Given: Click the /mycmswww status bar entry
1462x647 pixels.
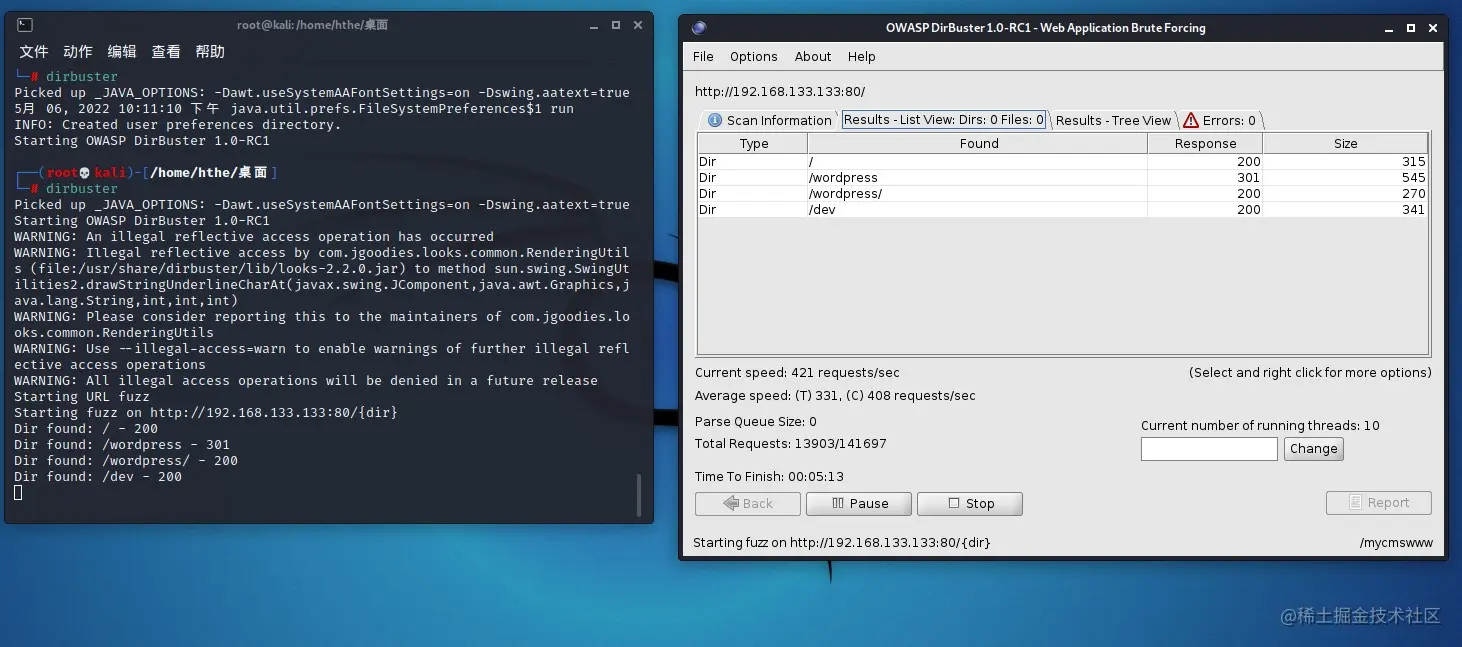Looking at the screenshot, I should 1396,542.
